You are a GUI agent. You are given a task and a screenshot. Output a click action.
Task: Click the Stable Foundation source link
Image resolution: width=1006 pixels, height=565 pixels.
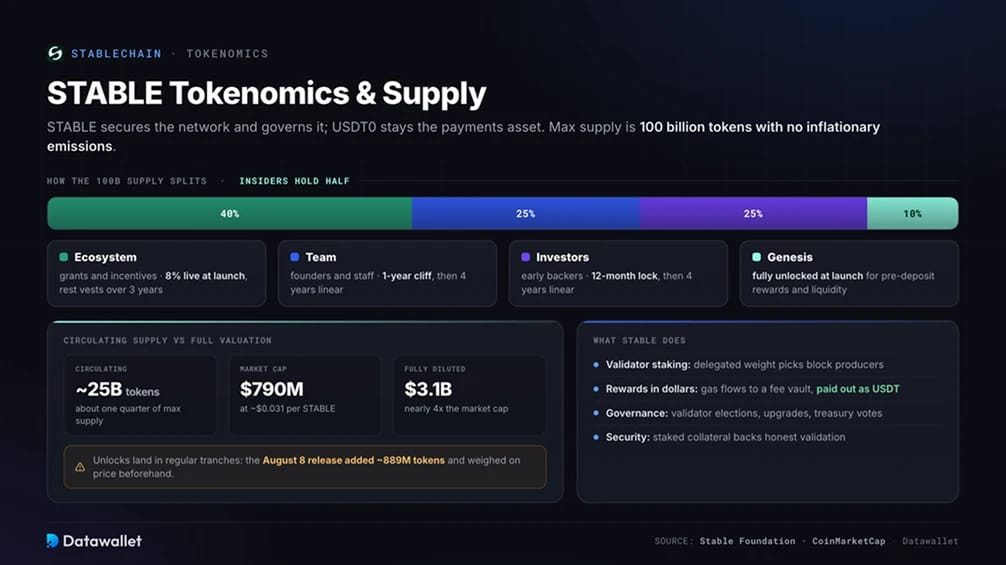(x=747, y=541)
